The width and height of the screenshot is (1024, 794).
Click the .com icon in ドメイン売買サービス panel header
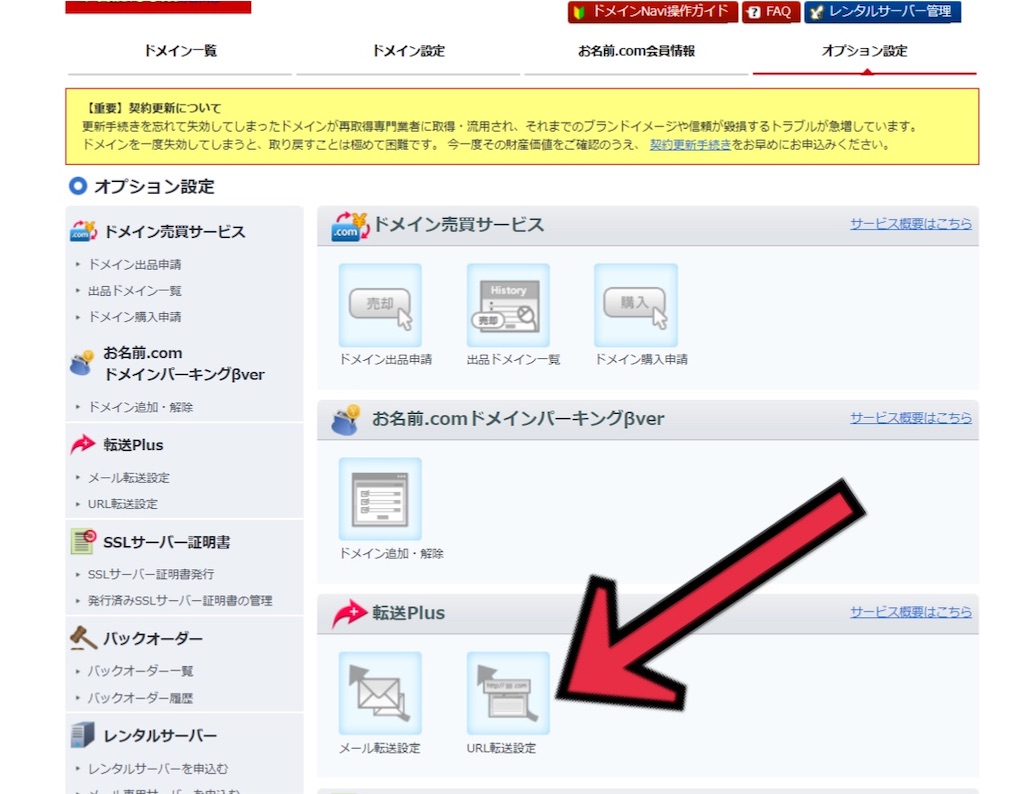click(x=350, y=226)
